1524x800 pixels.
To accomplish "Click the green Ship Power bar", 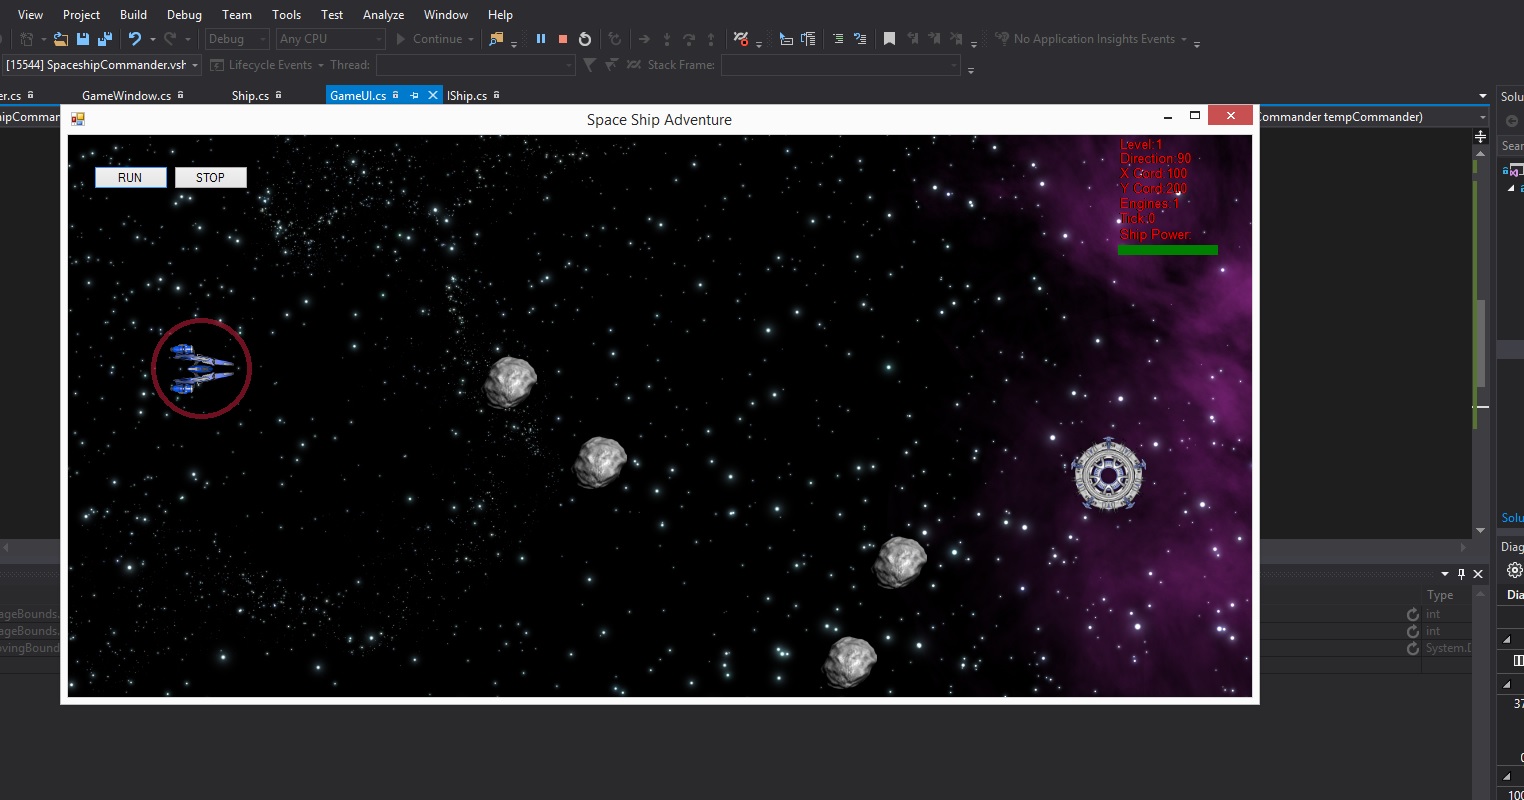I will click(x=1167, y=249).
